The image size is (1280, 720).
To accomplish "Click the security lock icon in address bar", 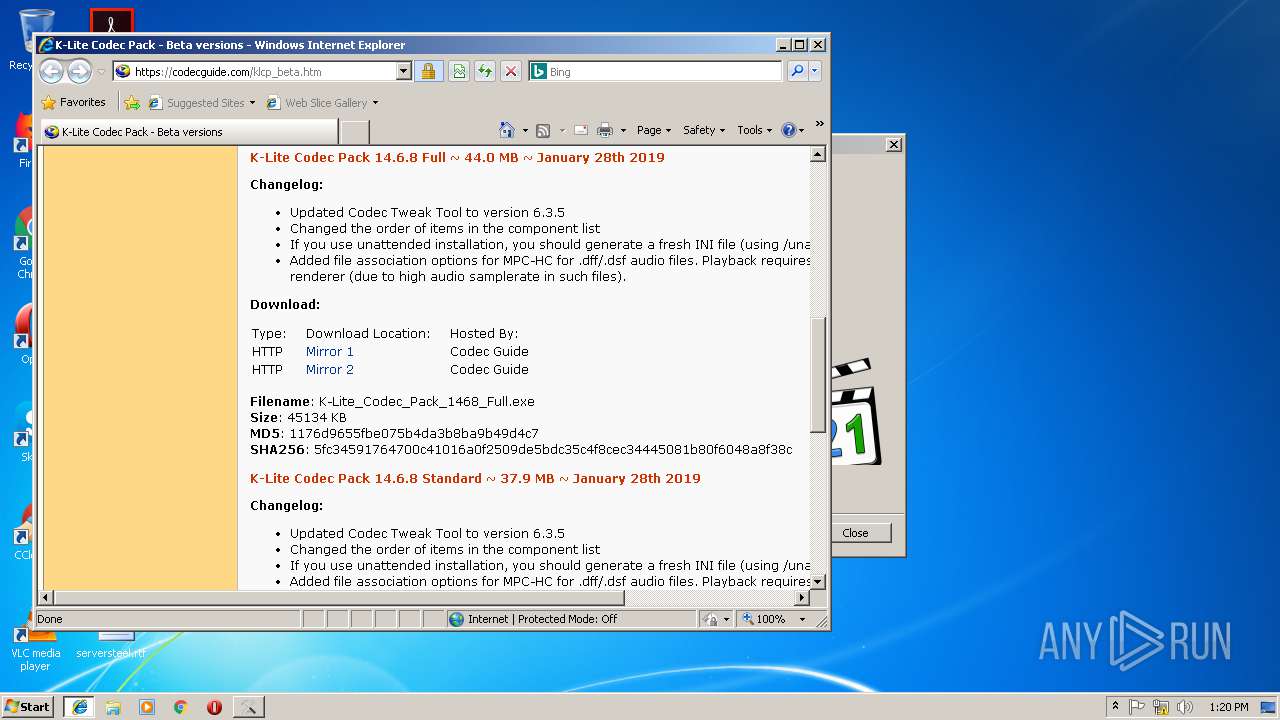I will [x=428, y=71].
